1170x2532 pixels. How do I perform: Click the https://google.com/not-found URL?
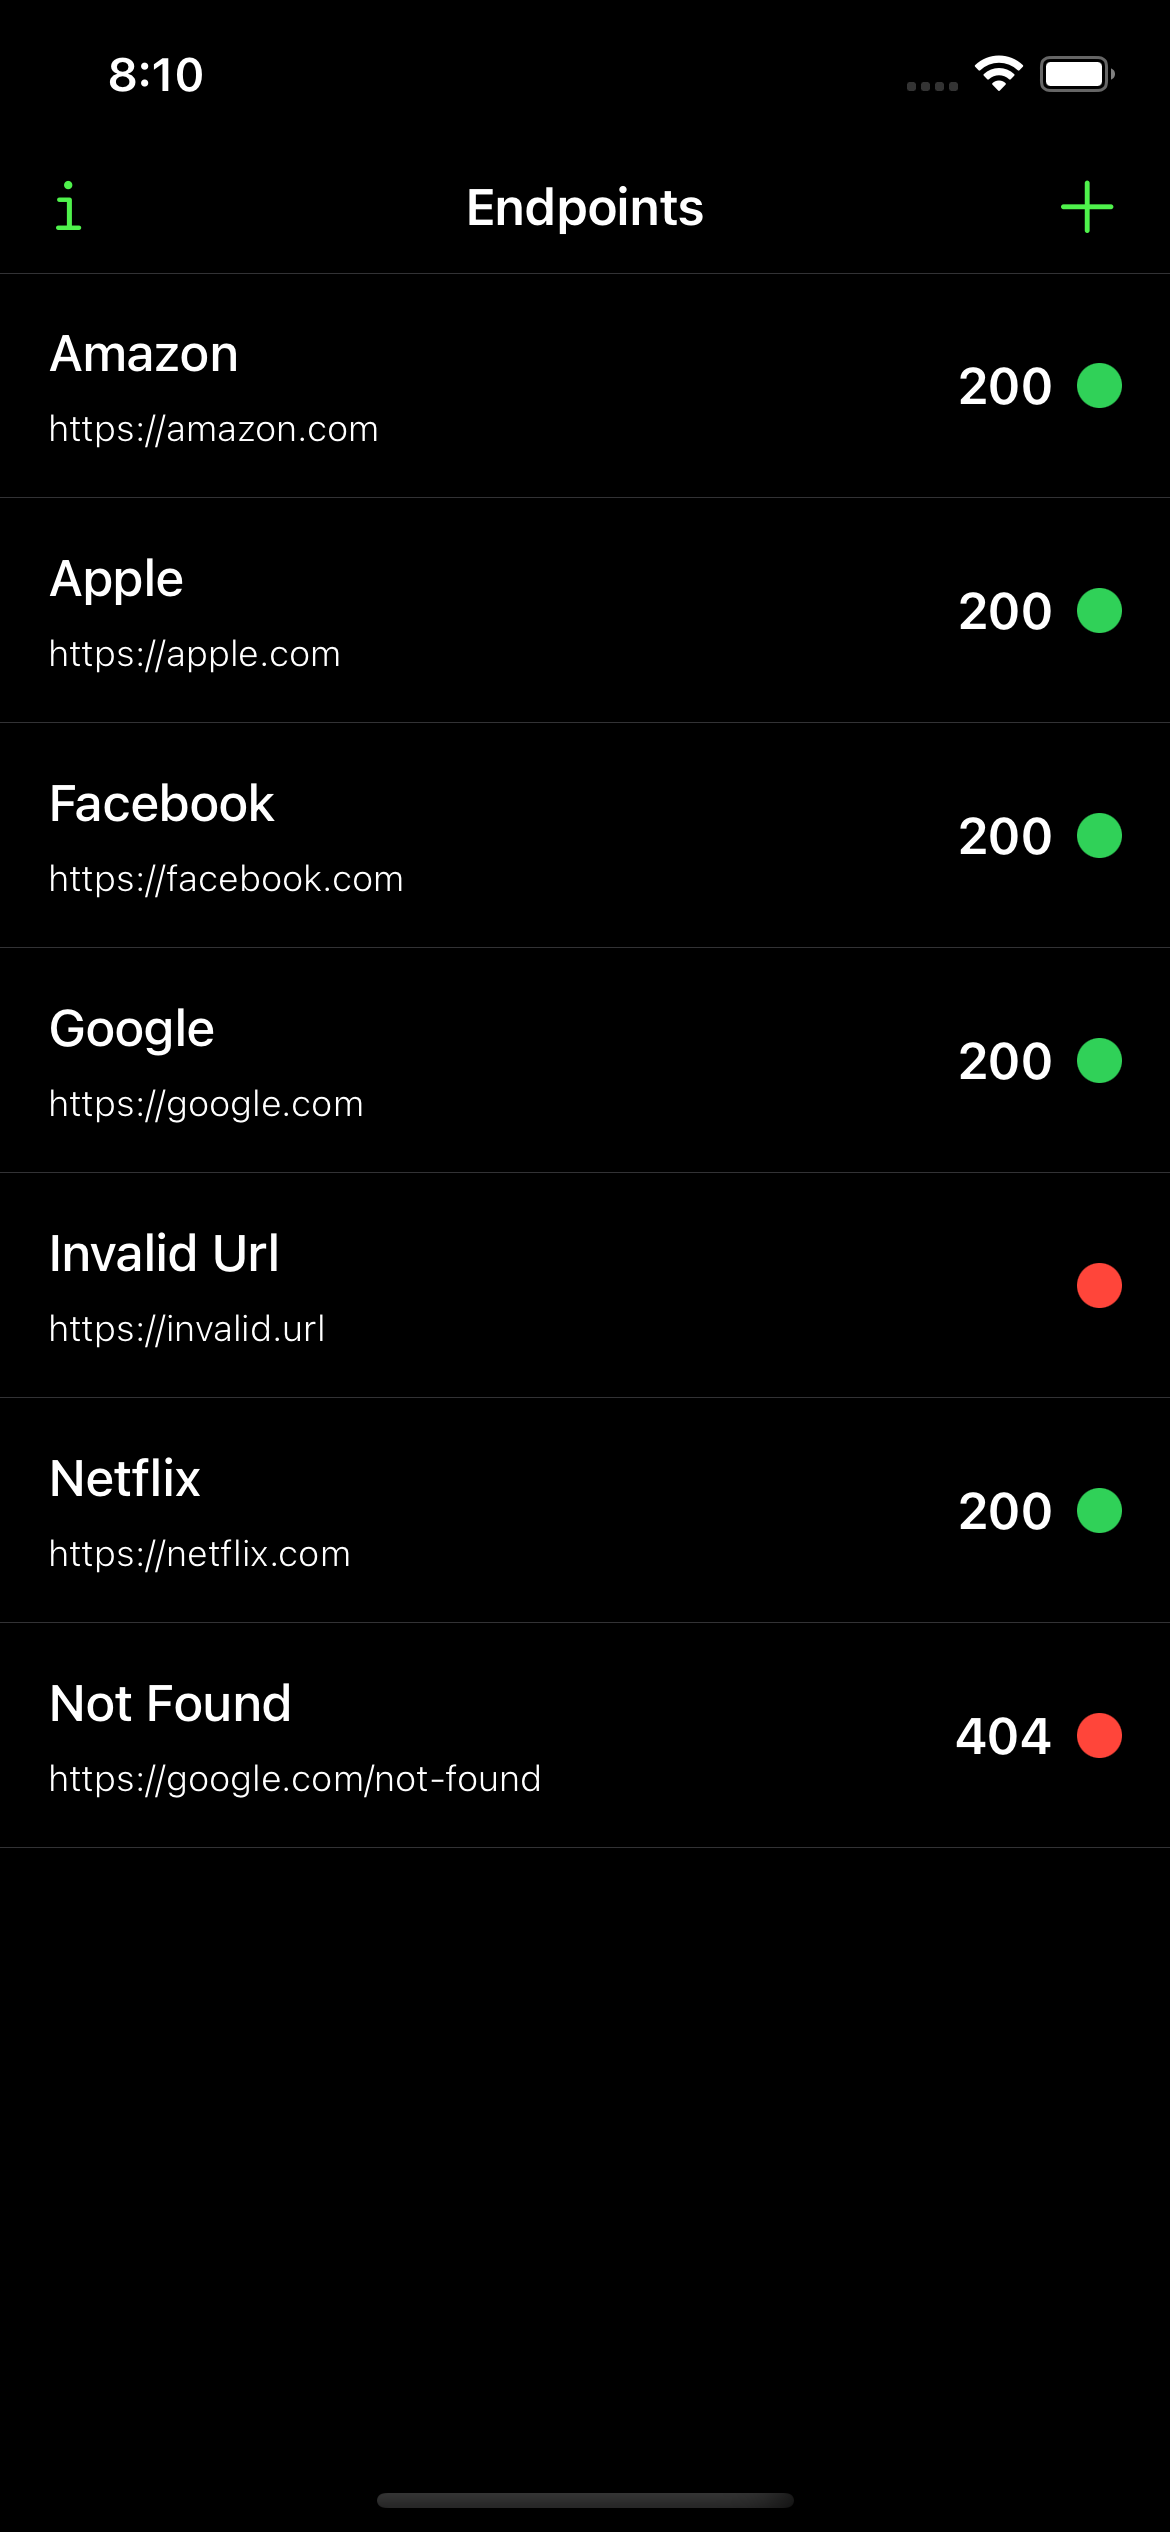(x=295, y=1779)
